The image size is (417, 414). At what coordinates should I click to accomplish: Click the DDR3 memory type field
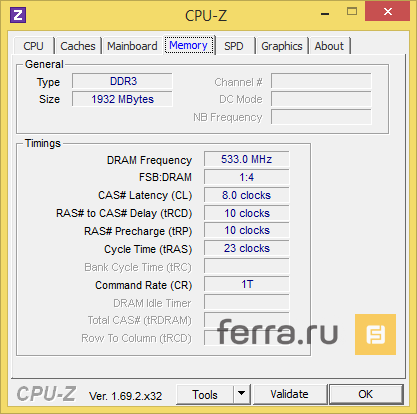122,81
